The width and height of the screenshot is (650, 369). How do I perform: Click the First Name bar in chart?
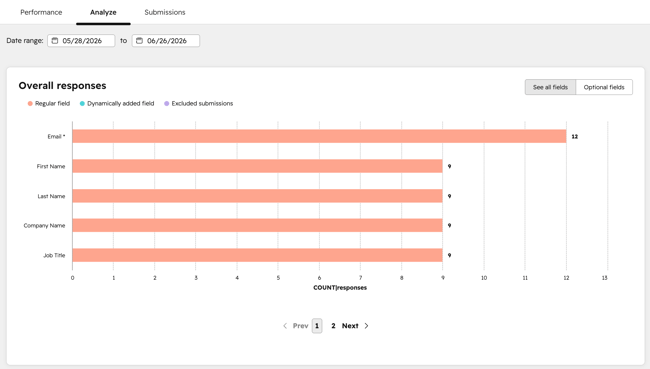click(257, 166)
